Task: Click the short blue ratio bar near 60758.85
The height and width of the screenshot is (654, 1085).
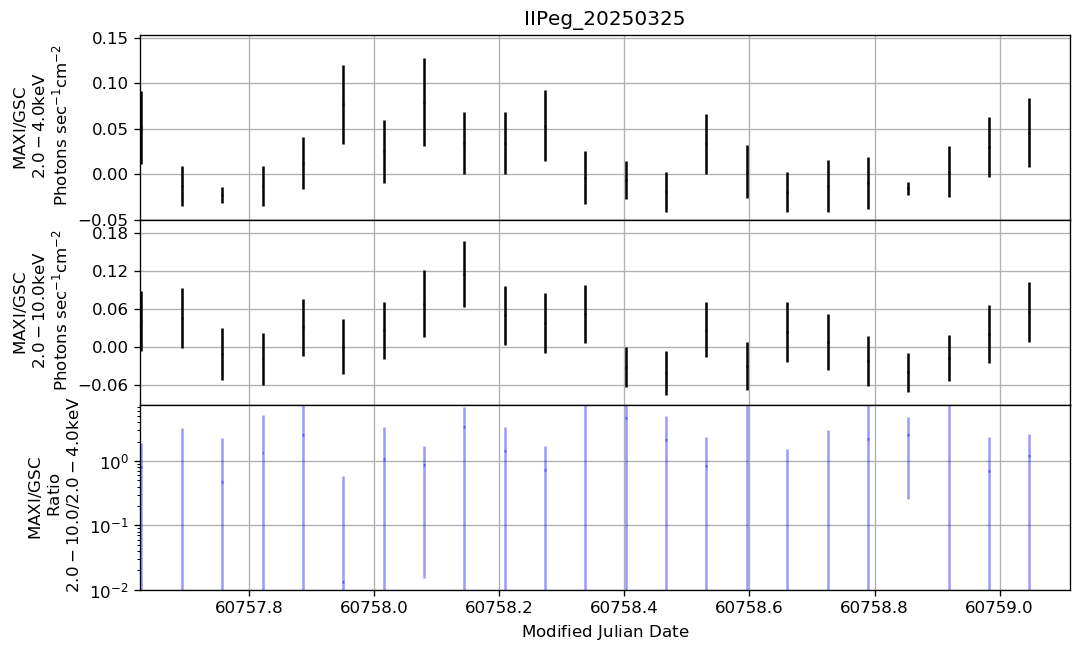Action: [909, 458]
